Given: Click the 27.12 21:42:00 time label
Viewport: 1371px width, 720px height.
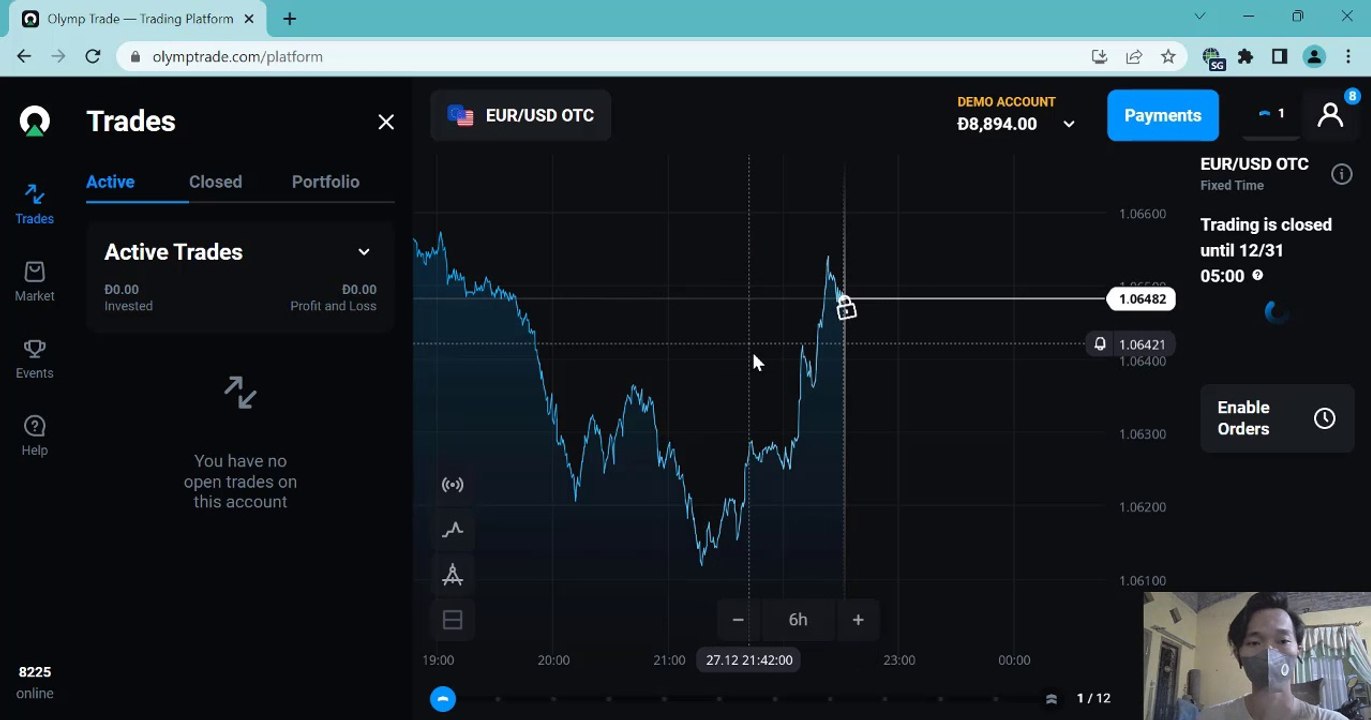Looking at the screenshot, I should (x=749, y=660).
